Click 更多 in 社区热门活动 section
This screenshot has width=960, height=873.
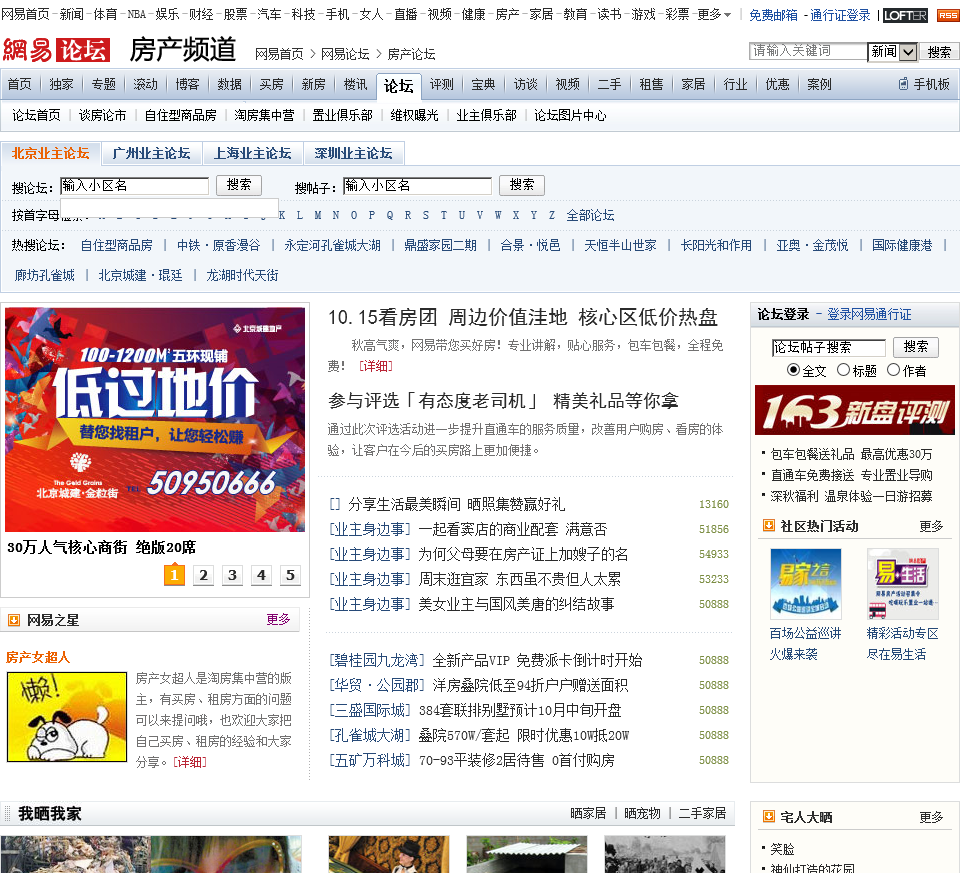tap(931, 526)
